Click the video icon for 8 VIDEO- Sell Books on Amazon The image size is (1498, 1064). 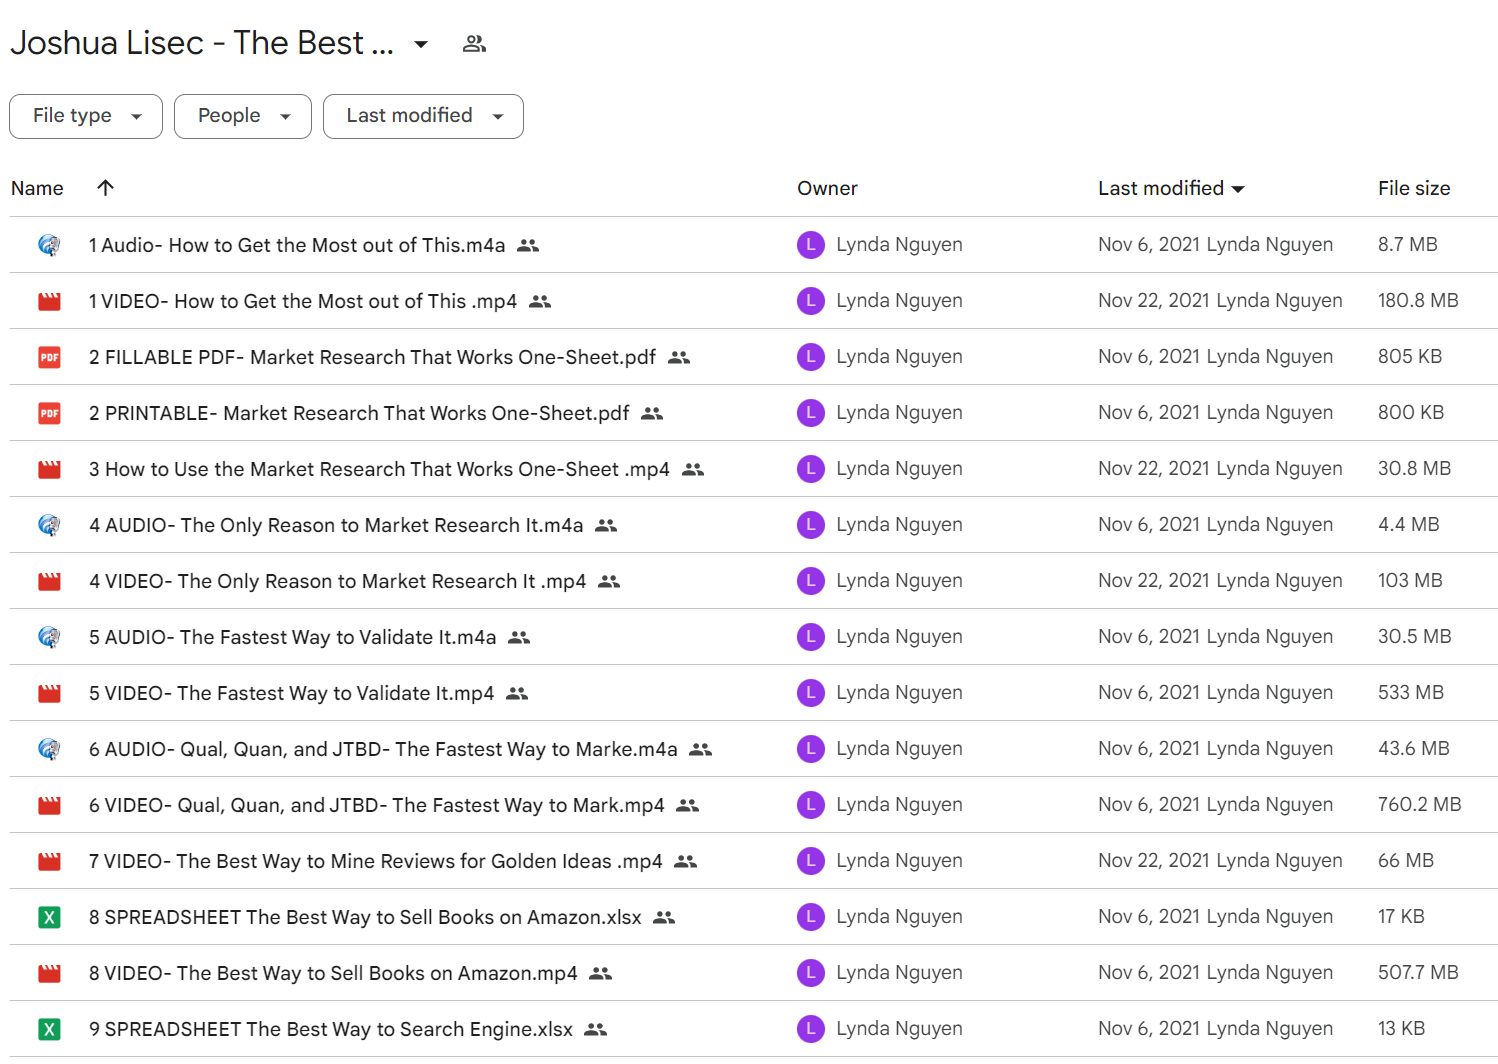coord(49,973)
